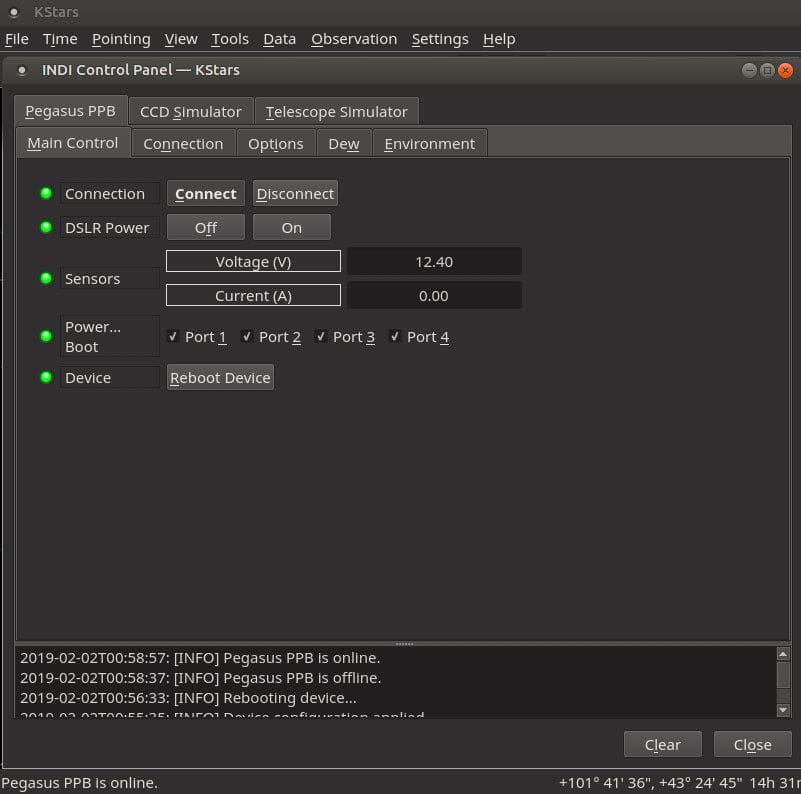This screenshot has height=794, width=801.
Task: Click the green Connection status indicator
Action: tap(46, 193)
